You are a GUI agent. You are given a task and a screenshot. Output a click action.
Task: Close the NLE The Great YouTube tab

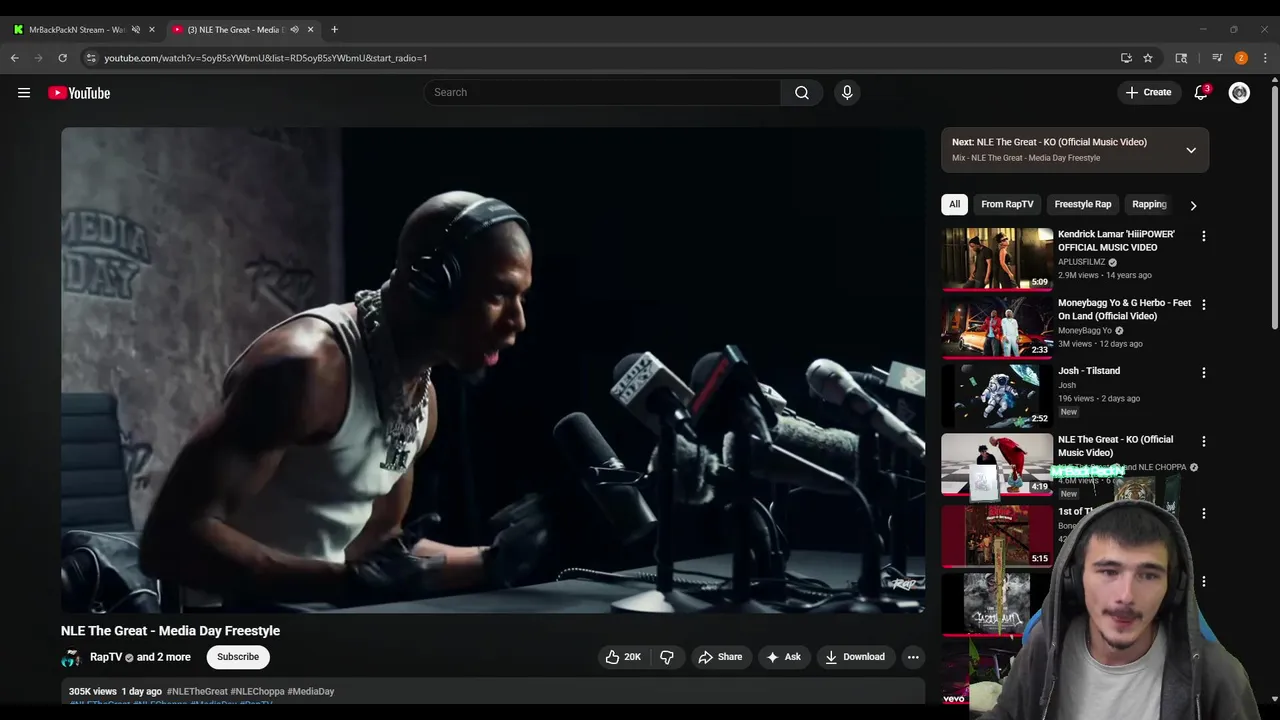point(310,29)
